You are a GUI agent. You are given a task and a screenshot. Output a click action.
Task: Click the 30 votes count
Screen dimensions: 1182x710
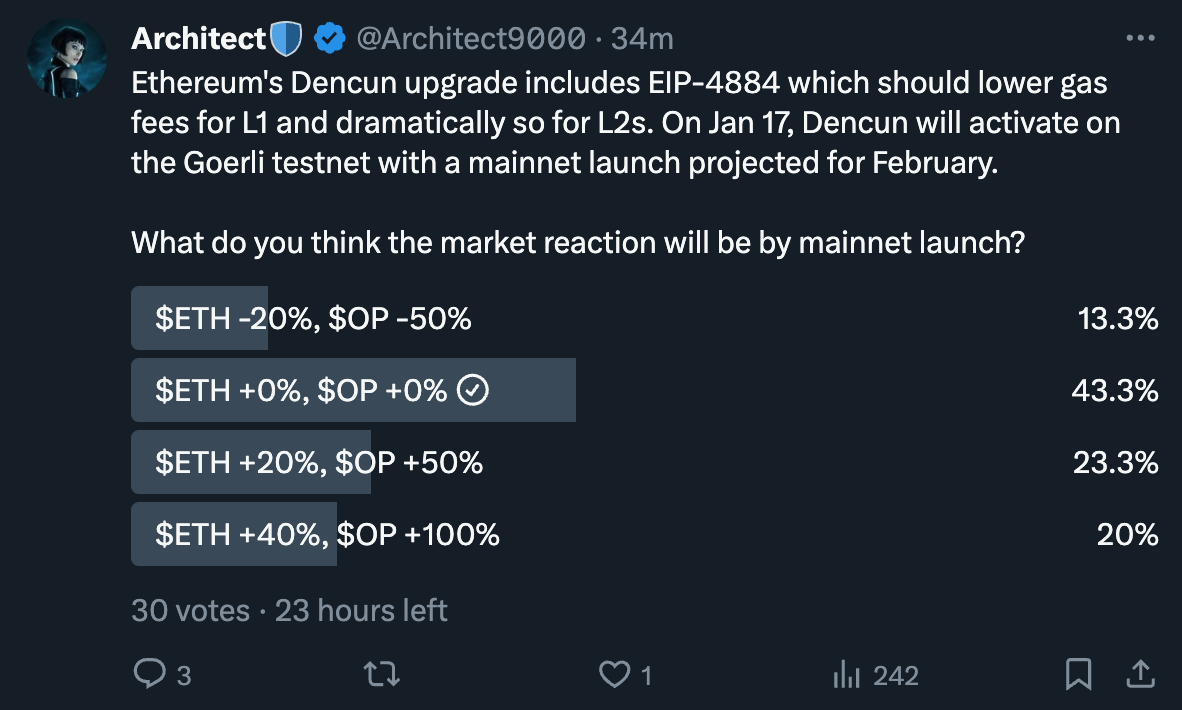point(190,610)
